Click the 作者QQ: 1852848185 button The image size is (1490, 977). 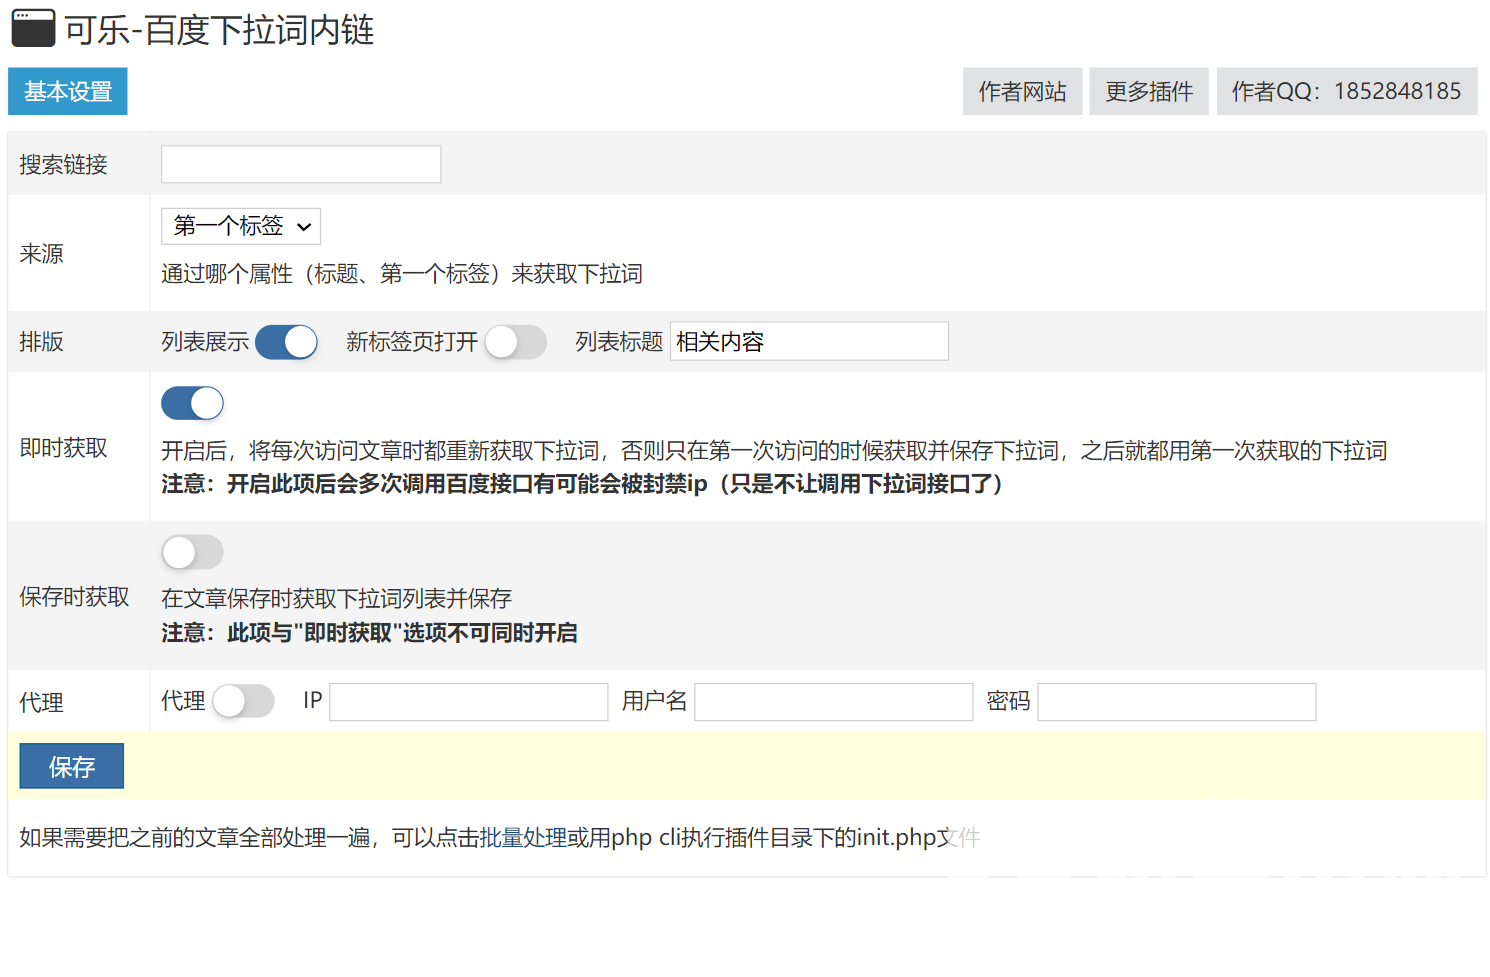1346,91
